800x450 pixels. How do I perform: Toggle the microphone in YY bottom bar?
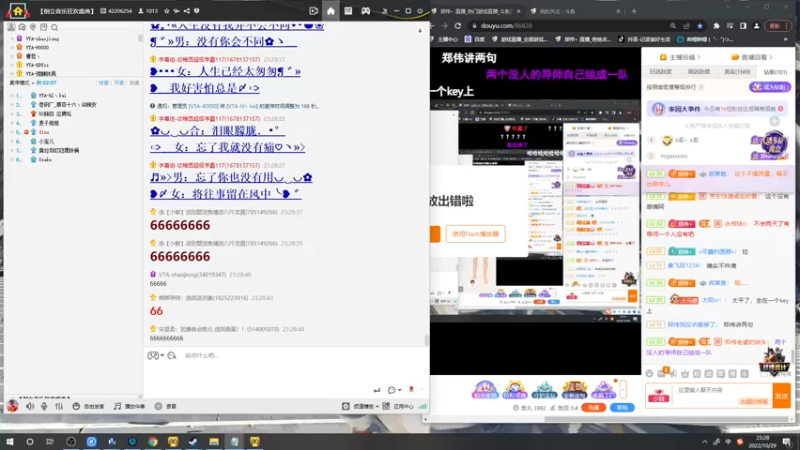44,406
